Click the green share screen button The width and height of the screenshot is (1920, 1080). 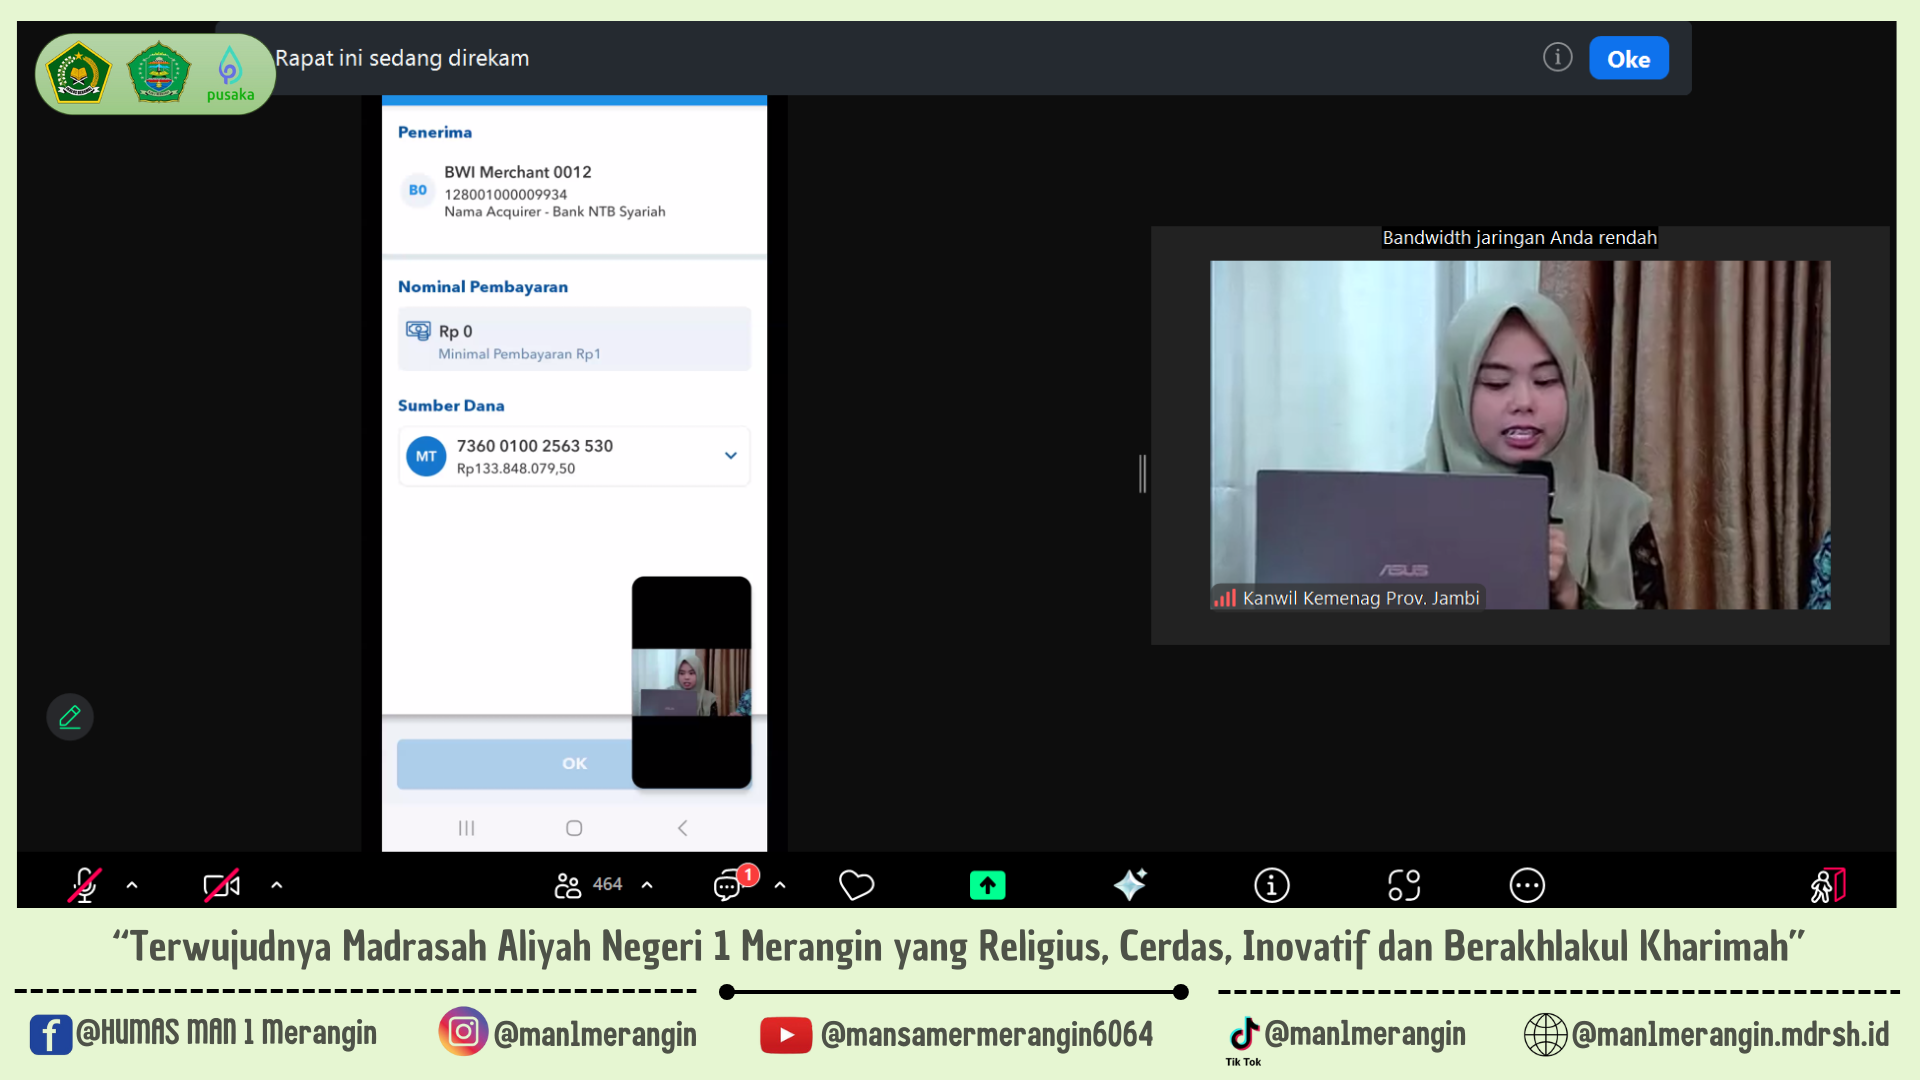point(987,885)
